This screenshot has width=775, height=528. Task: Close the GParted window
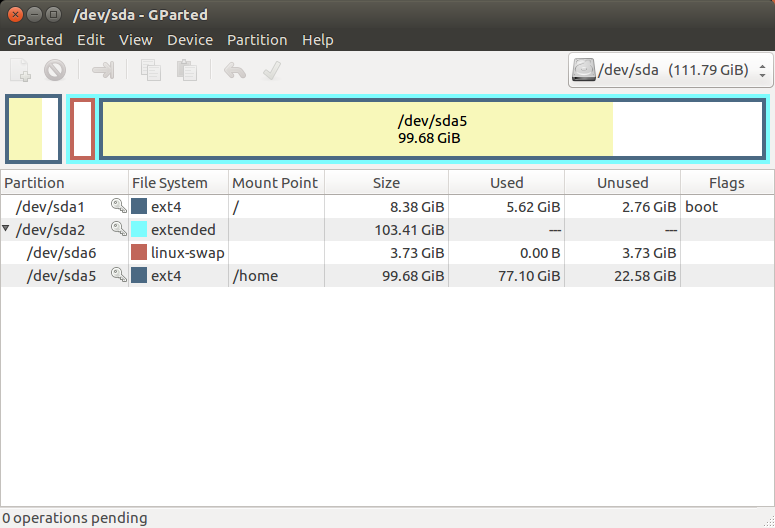(x=15, y=14)
